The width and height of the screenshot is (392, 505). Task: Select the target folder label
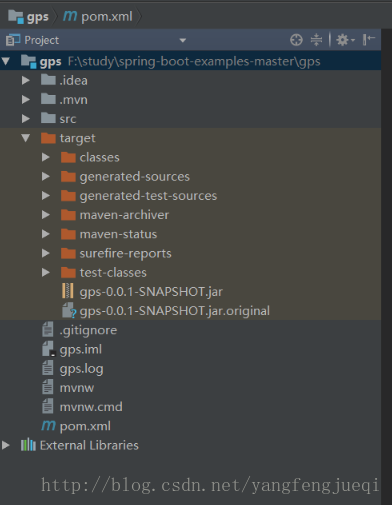tap(78, 138)
